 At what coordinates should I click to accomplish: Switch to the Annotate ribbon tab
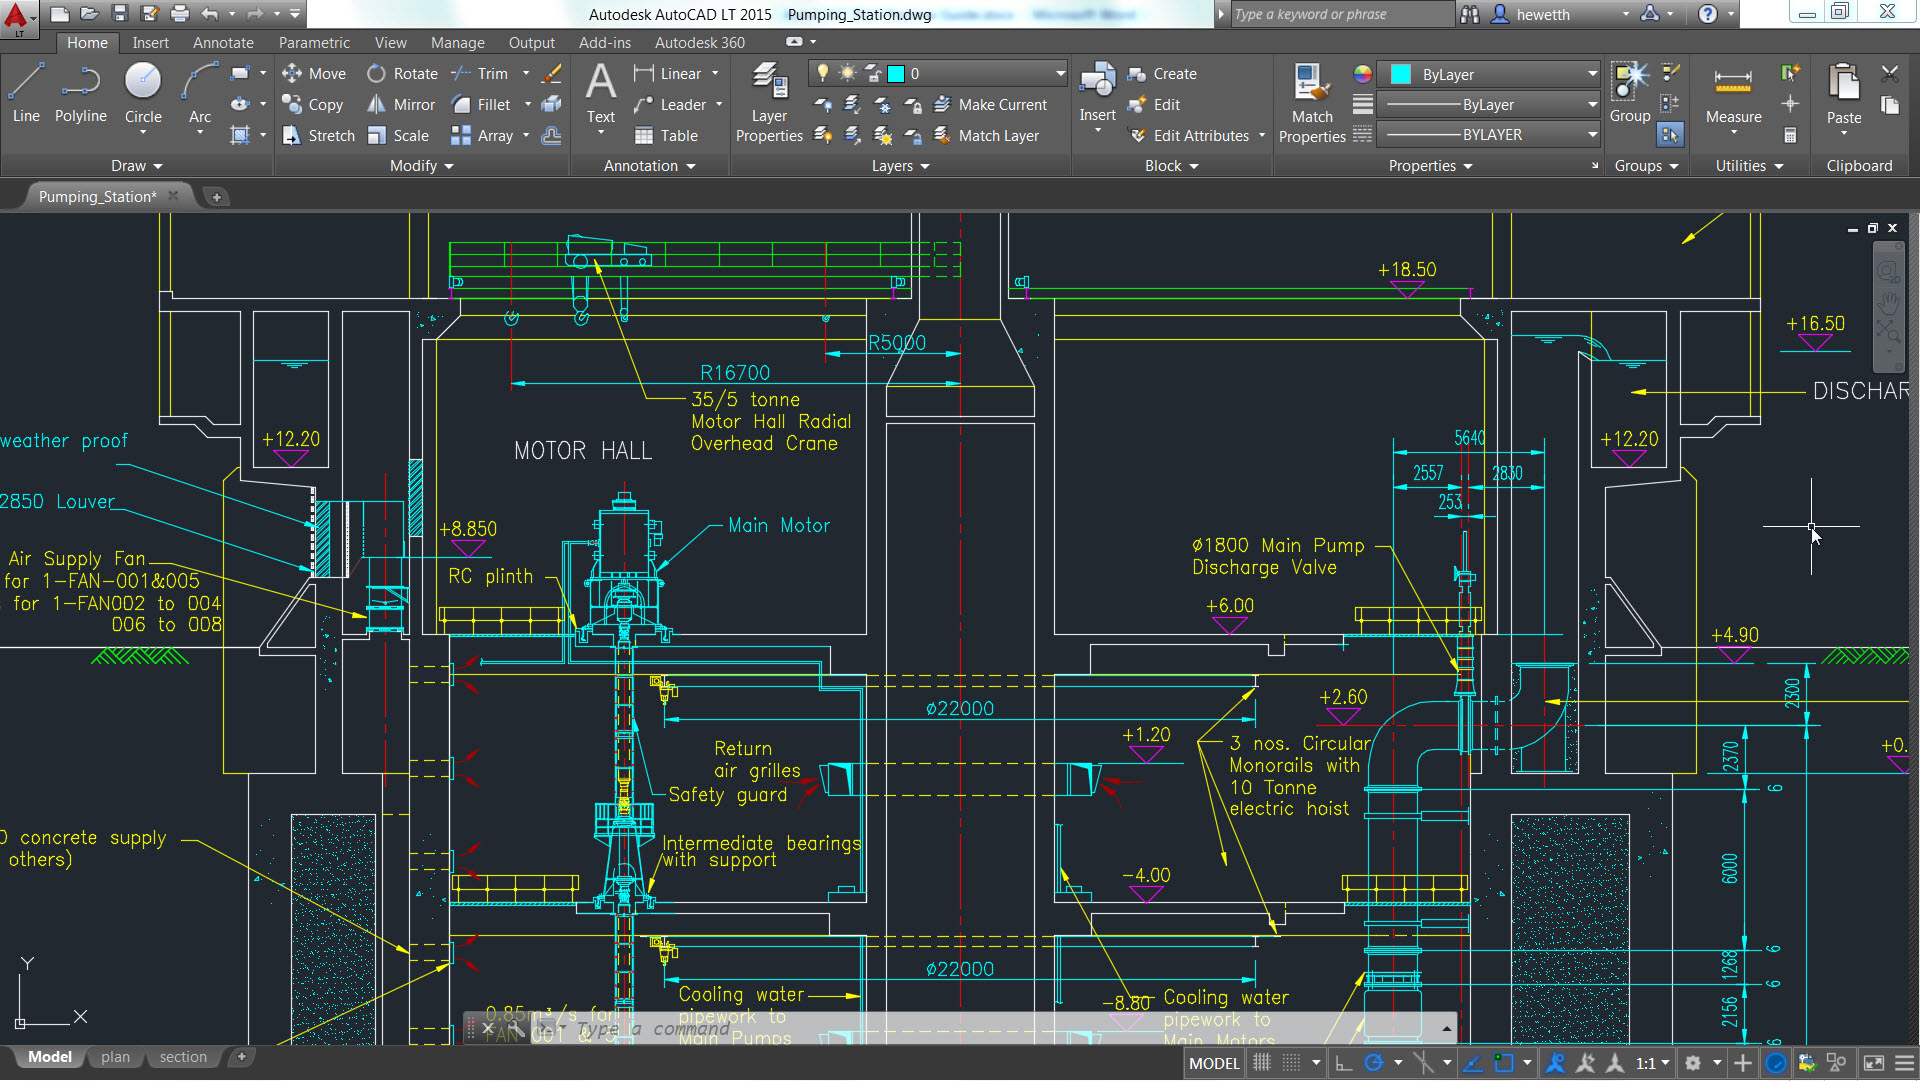[222, 42]
